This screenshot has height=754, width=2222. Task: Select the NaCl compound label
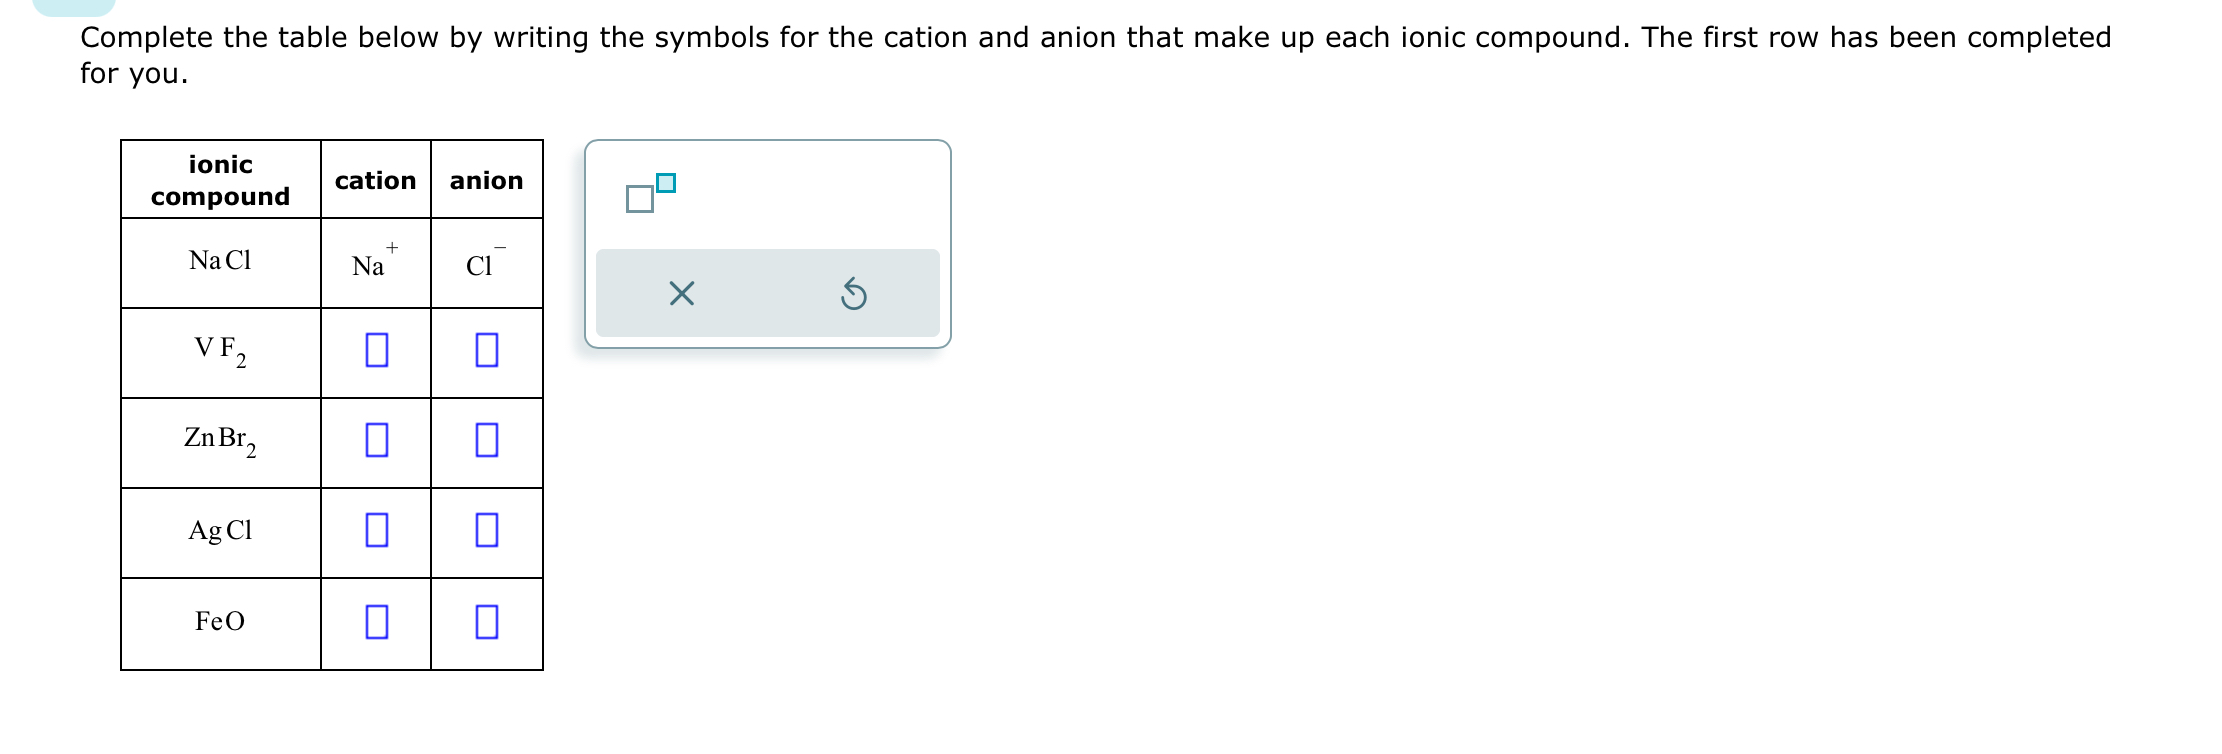pyautogui.click(x=220, y=260)
